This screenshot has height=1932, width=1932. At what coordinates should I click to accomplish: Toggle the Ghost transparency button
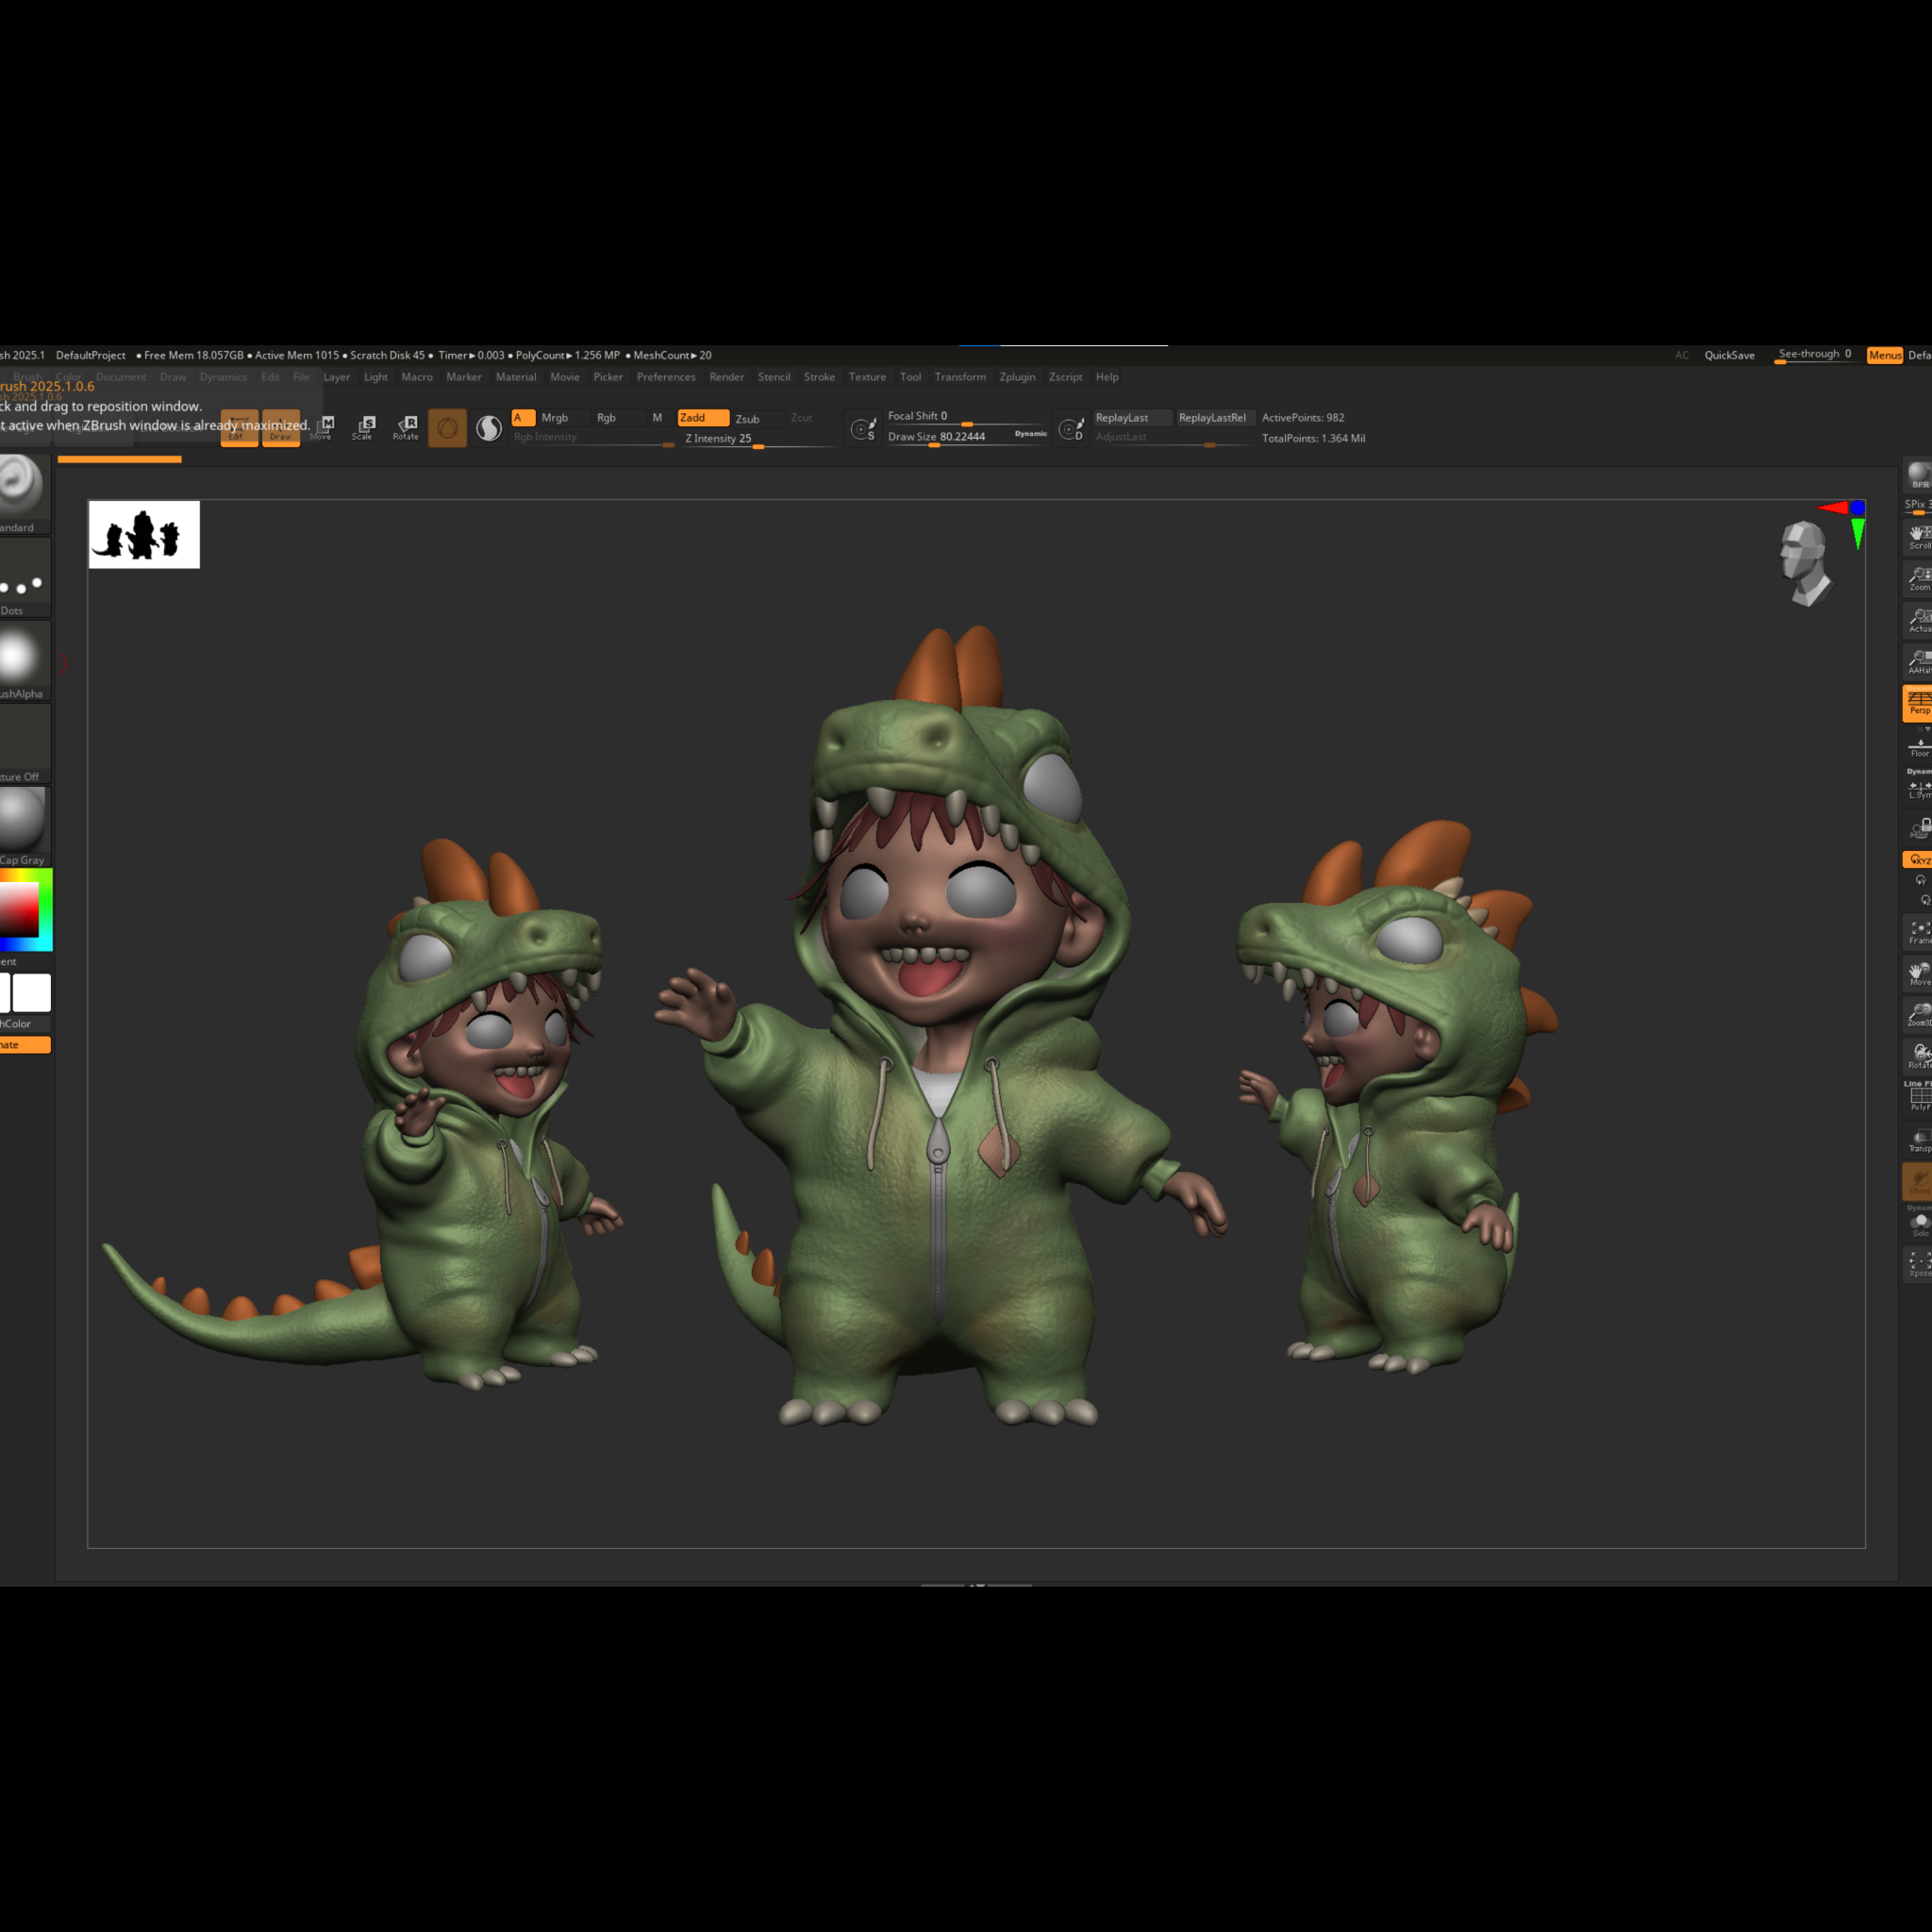pos(1918,1182)
